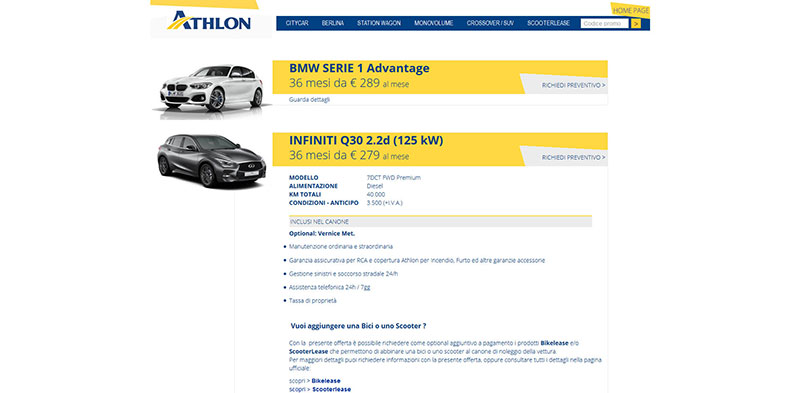Click the Athlon logo

pyautogui.click(x=209, y=21)
